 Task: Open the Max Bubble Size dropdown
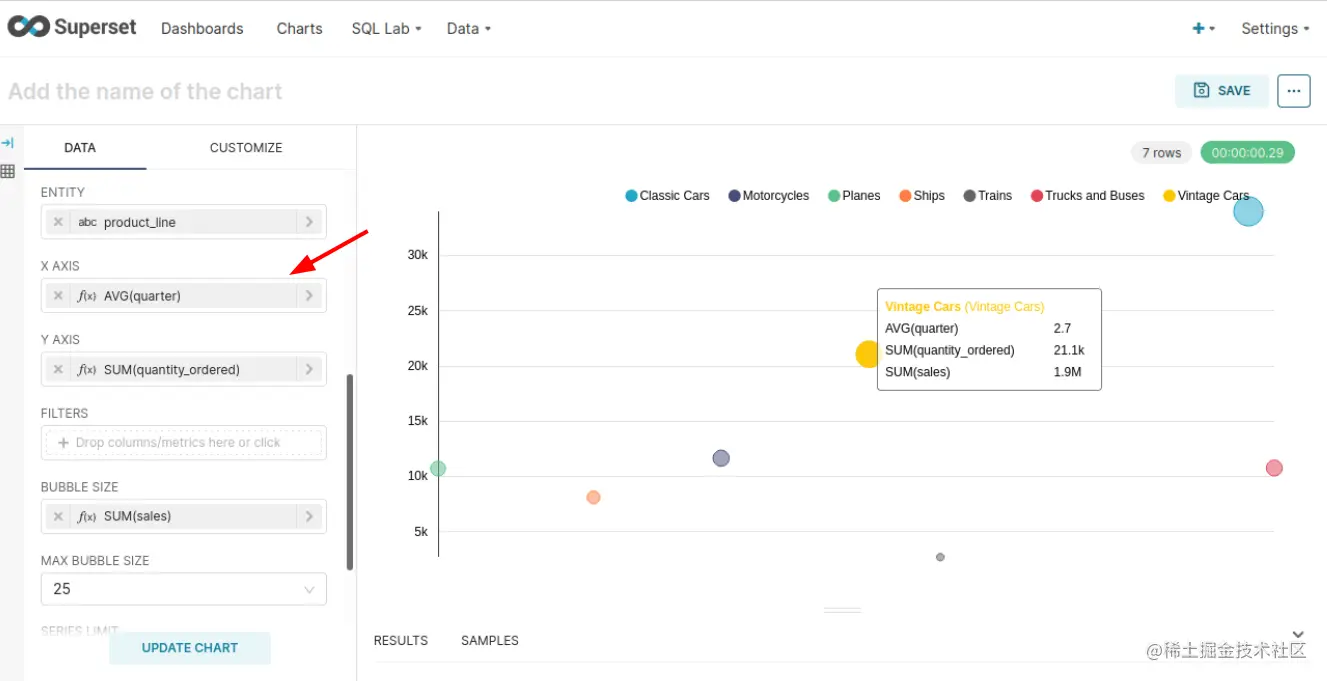[184, 589]
